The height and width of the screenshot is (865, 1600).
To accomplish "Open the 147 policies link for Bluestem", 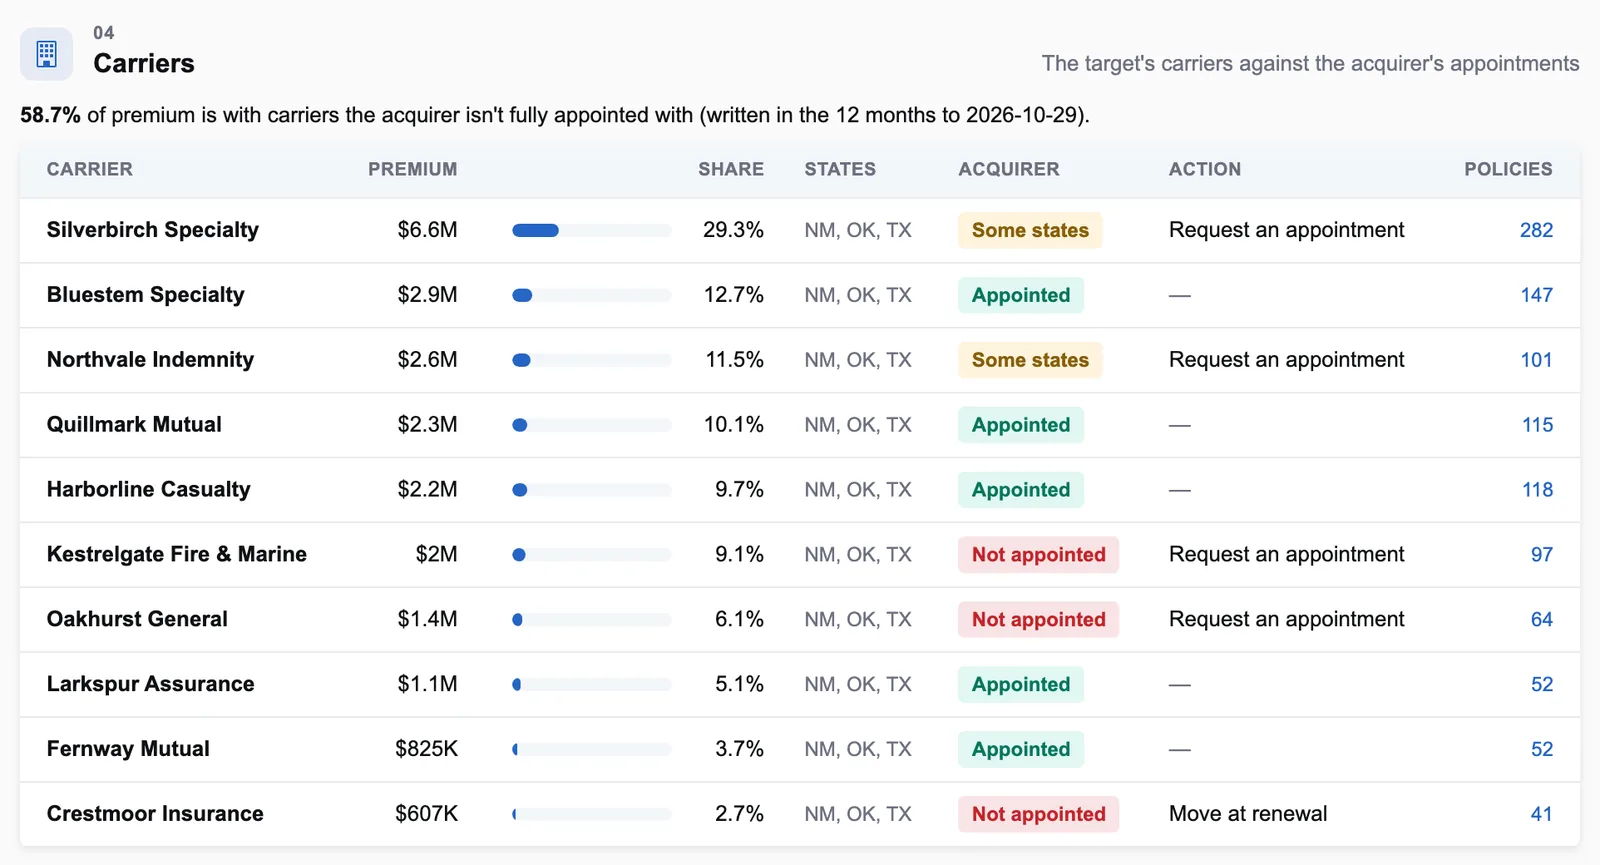I will click(x=1536, y=295).
